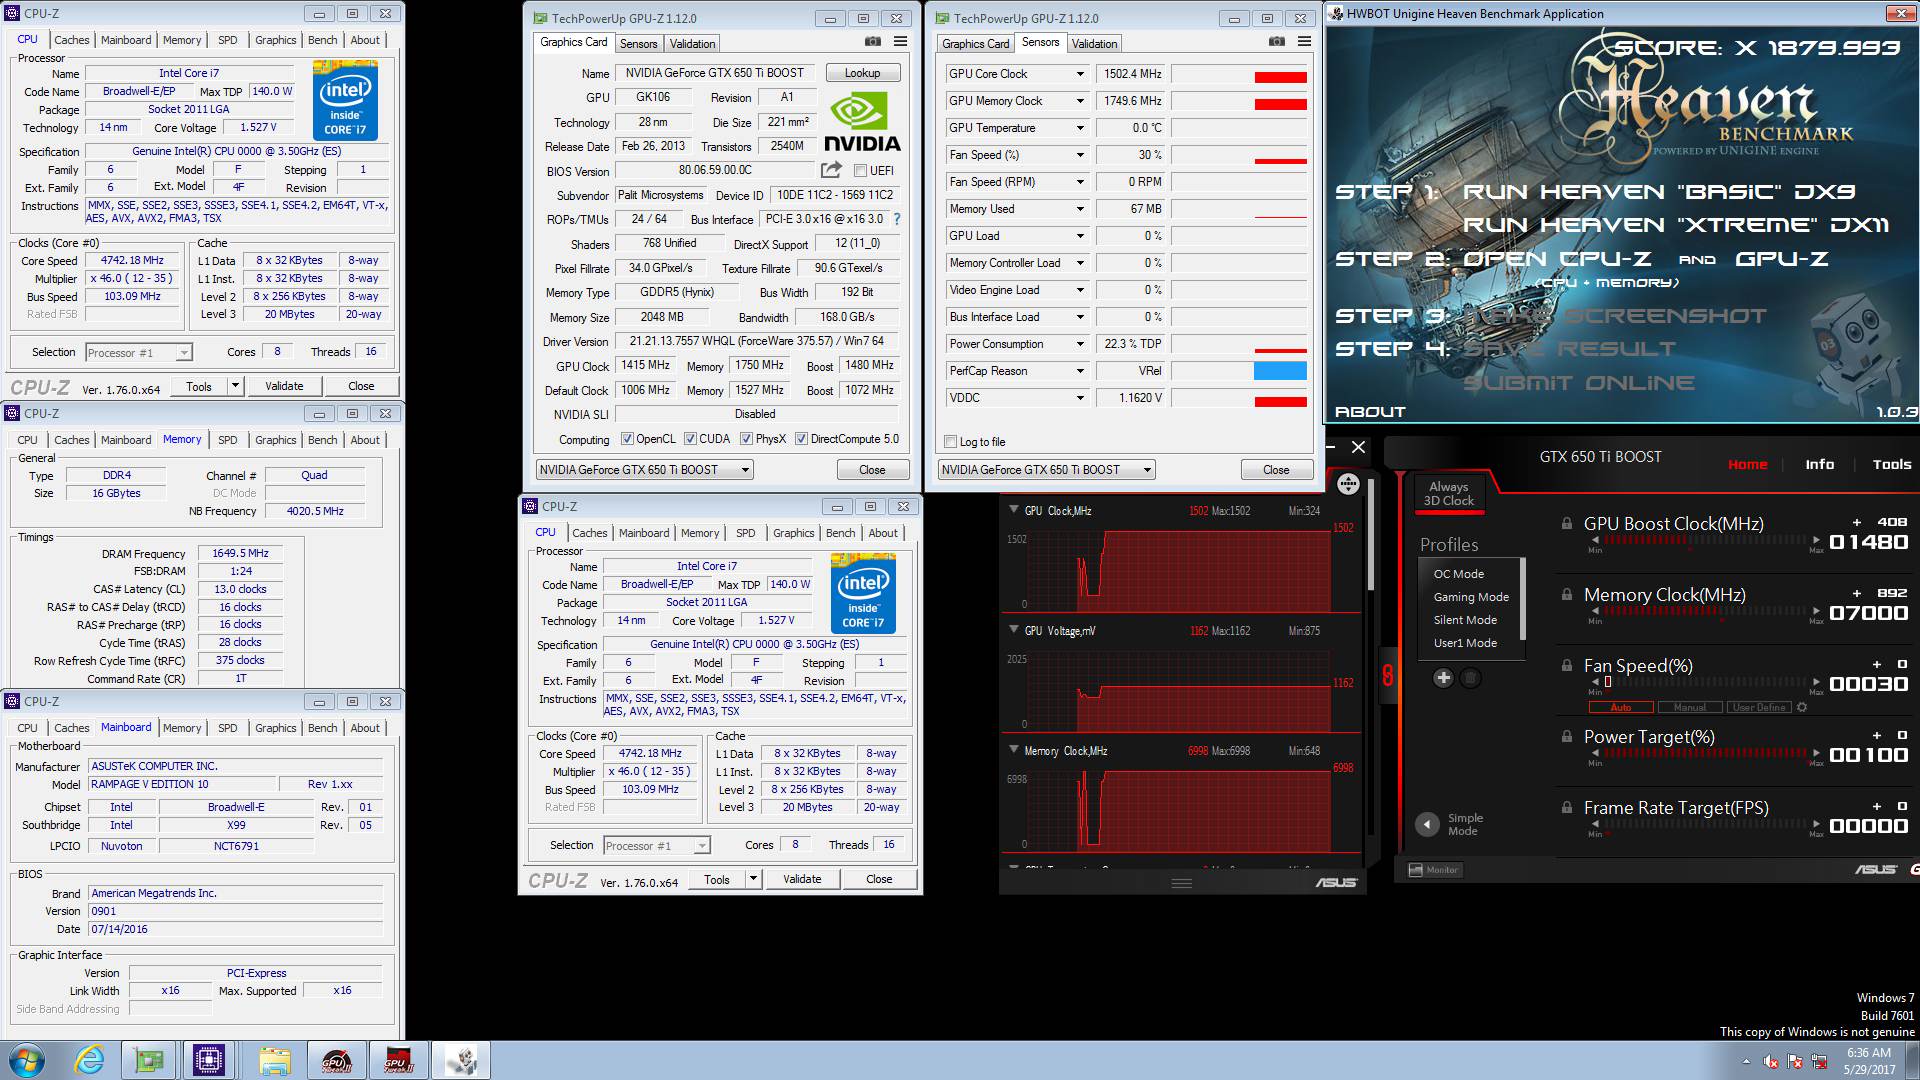Screen dimensions: 1920x1080
Task: Click the camera icon in the GPU-Z Sensors window
Action: click(x=1277, y=42)
